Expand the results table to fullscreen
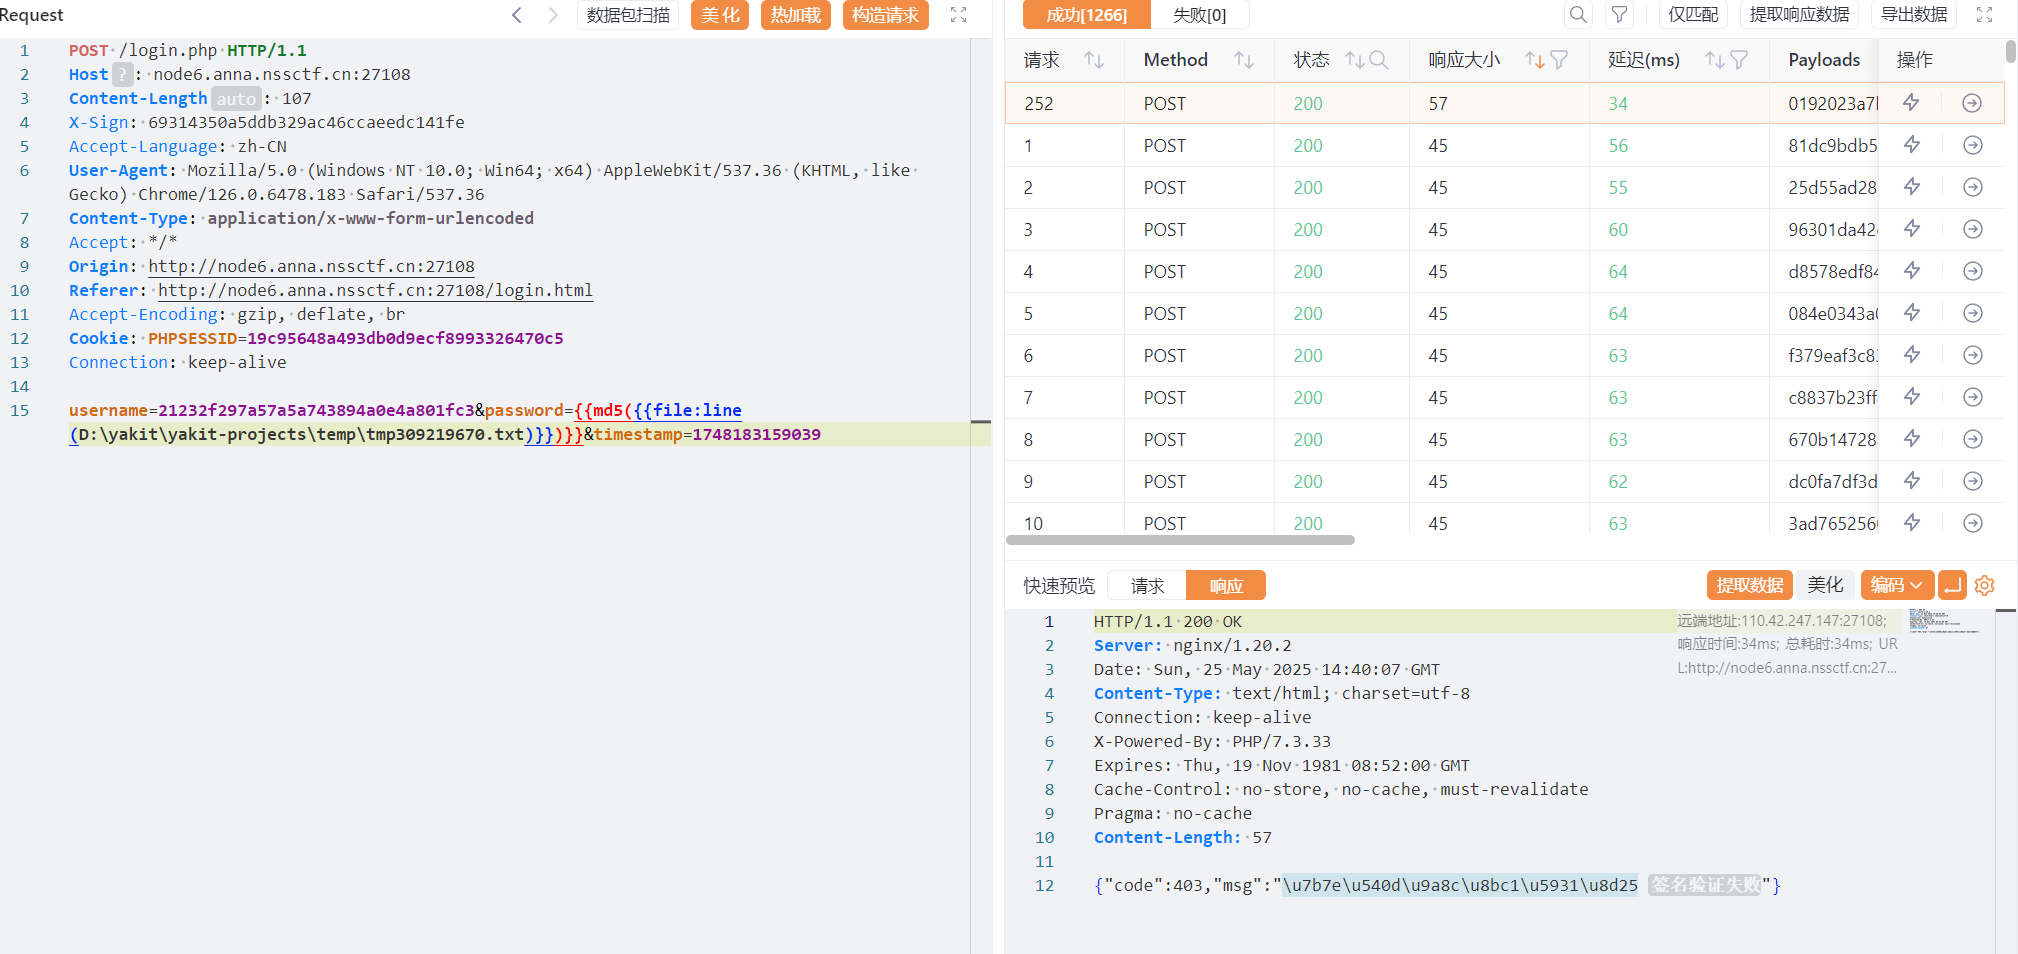 pos(1985,15)
